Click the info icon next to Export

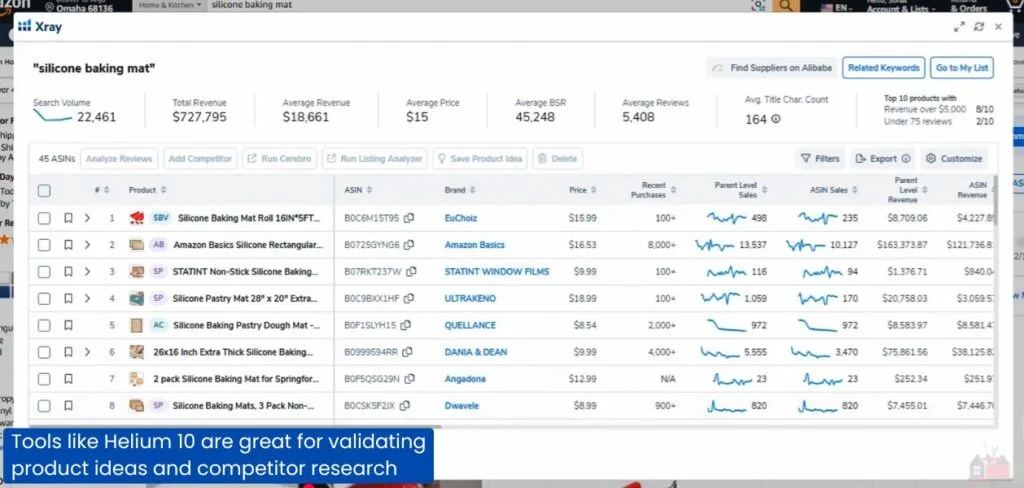906,159
